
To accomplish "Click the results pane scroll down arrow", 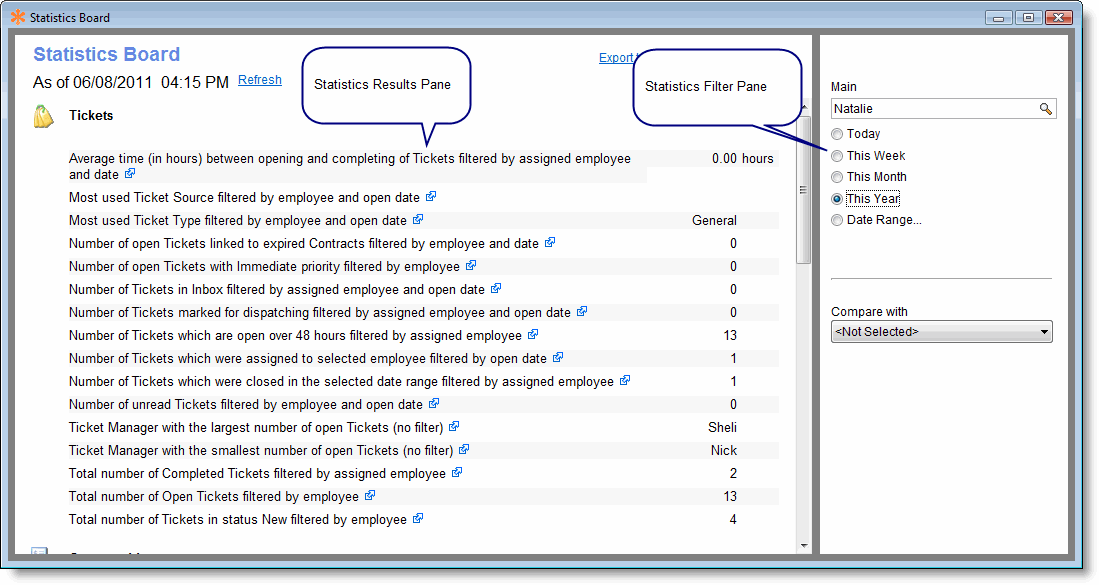I will (804, 545).
